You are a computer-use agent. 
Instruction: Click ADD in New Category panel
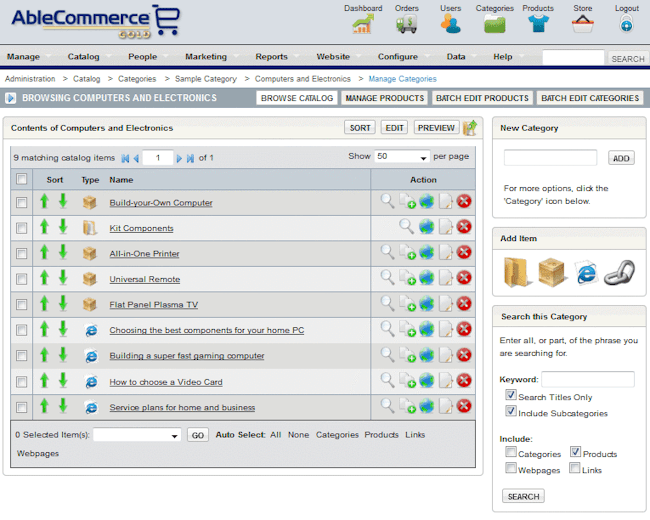tap(621, 158)
